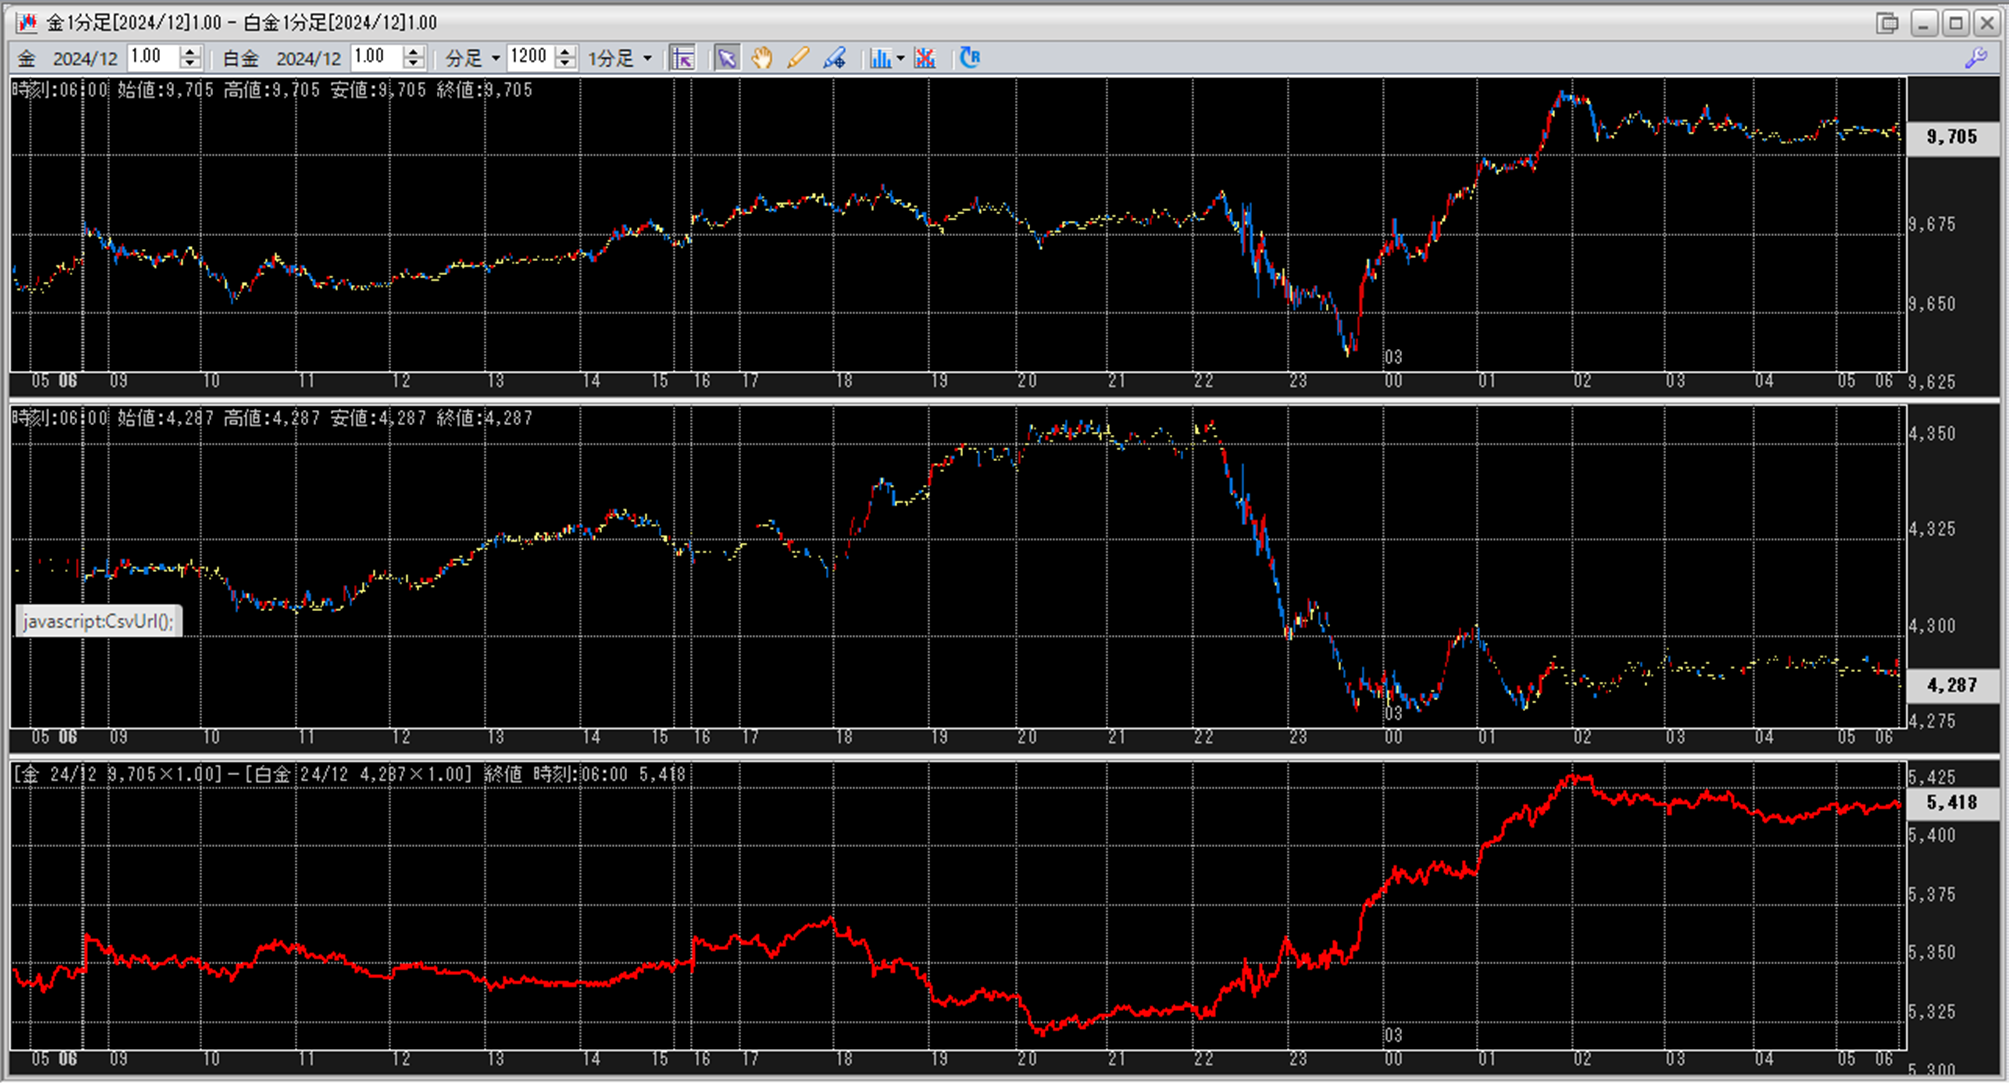Expand the 分足 chart type dropdown
Image resolution: width=2009 pixels, height=1084 pixels.
click(x=495, y=58)
